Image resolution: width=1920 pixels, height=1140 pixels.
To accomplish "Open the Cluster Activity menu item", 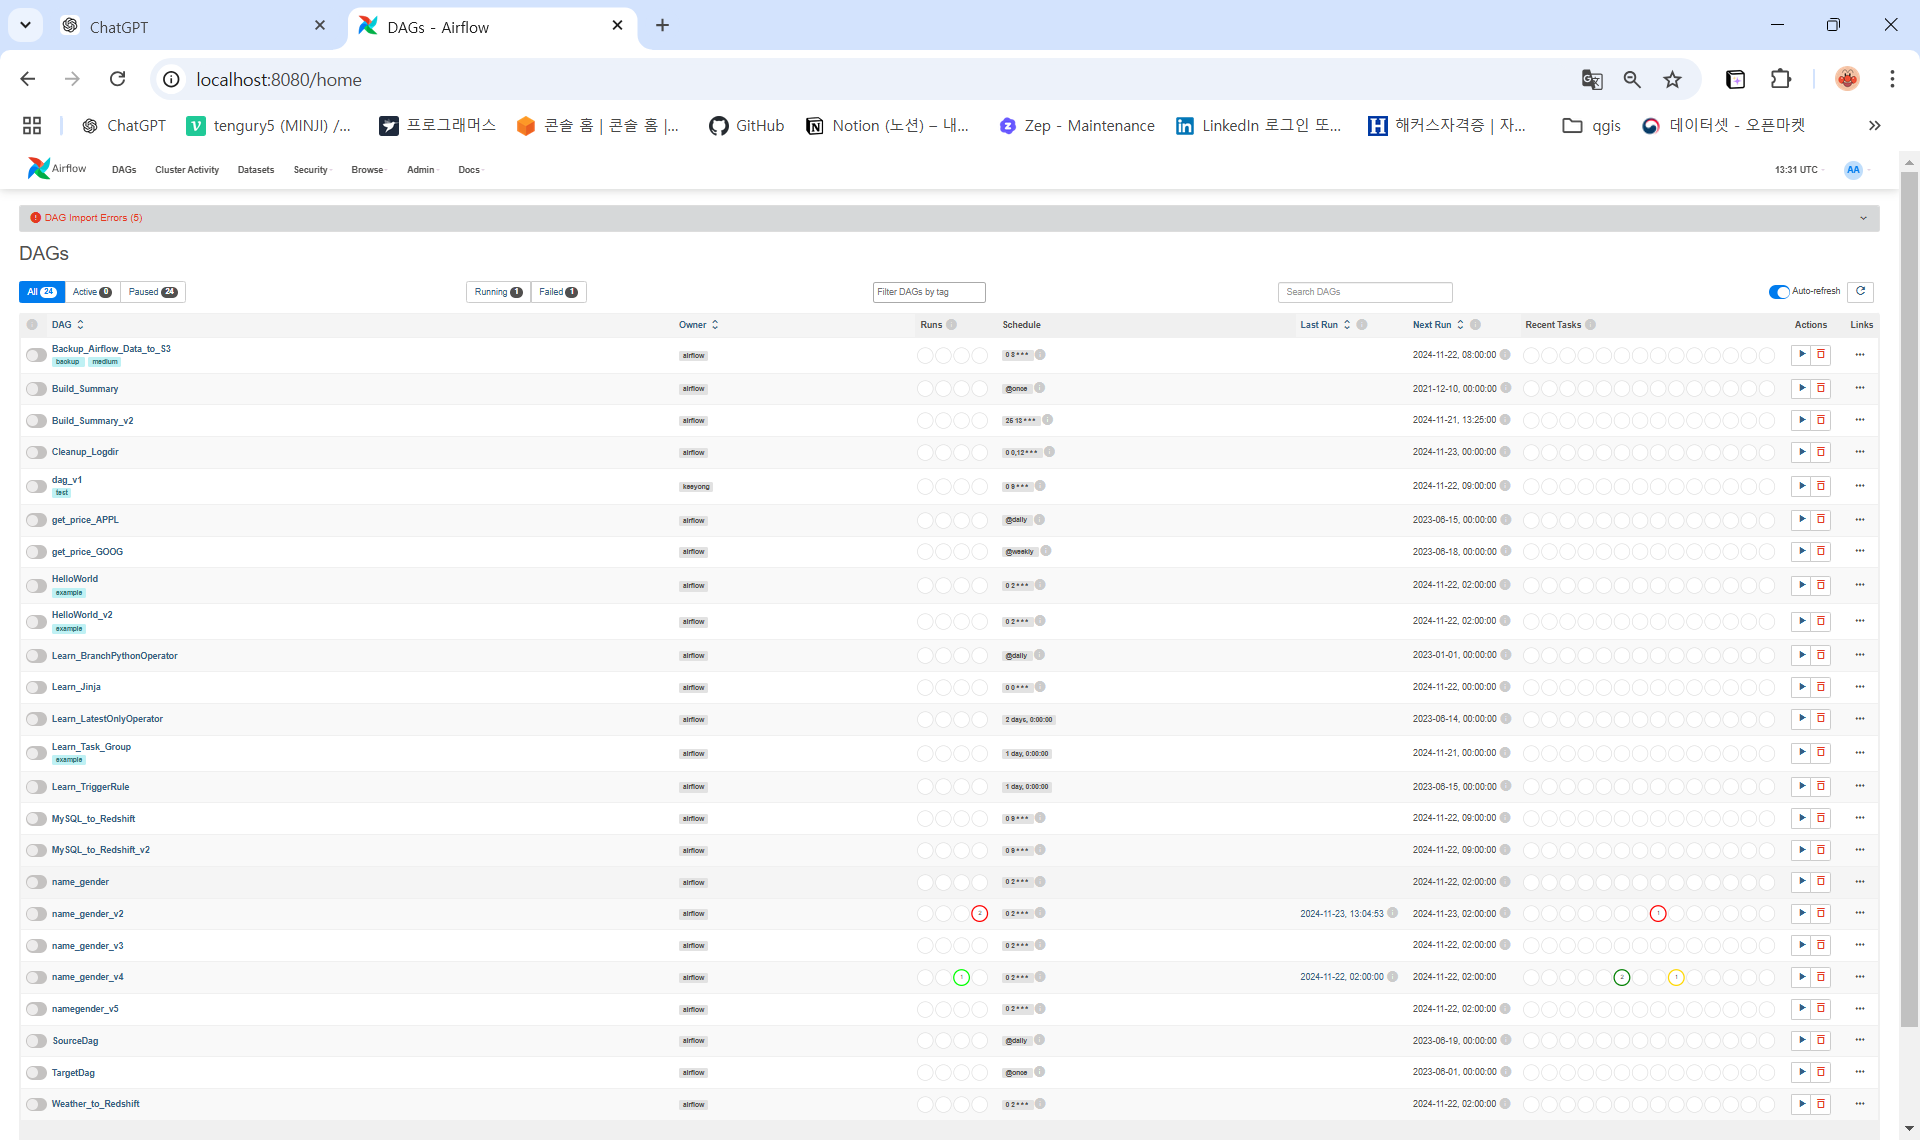I will click(187, 170).
